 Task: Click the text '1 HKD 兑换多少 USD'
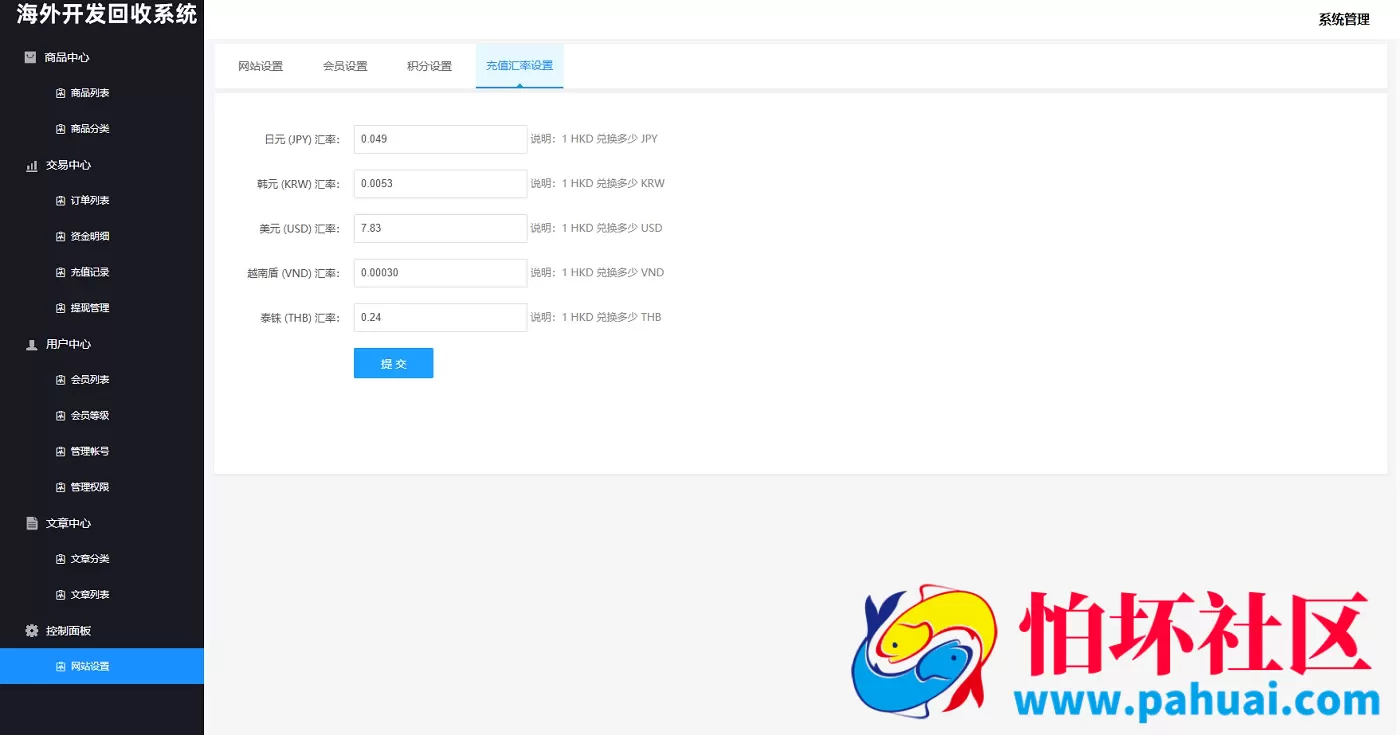coord(612,228)
